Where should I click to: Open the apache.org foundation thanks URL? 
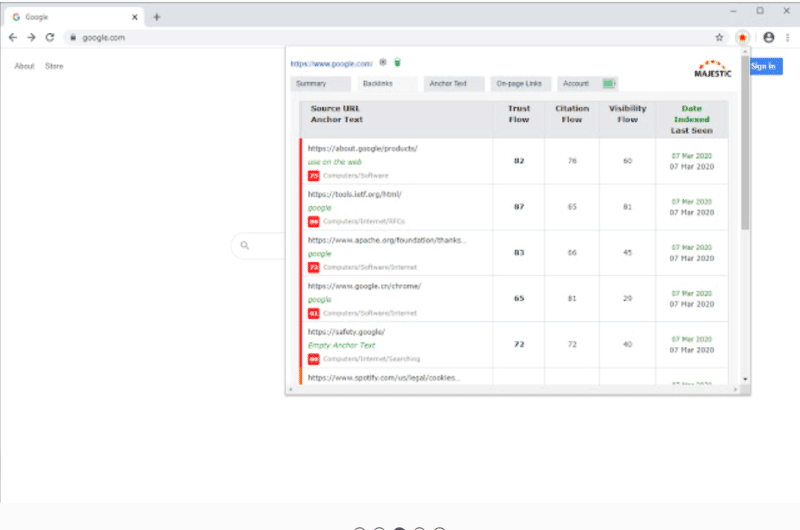coord(387,240)
